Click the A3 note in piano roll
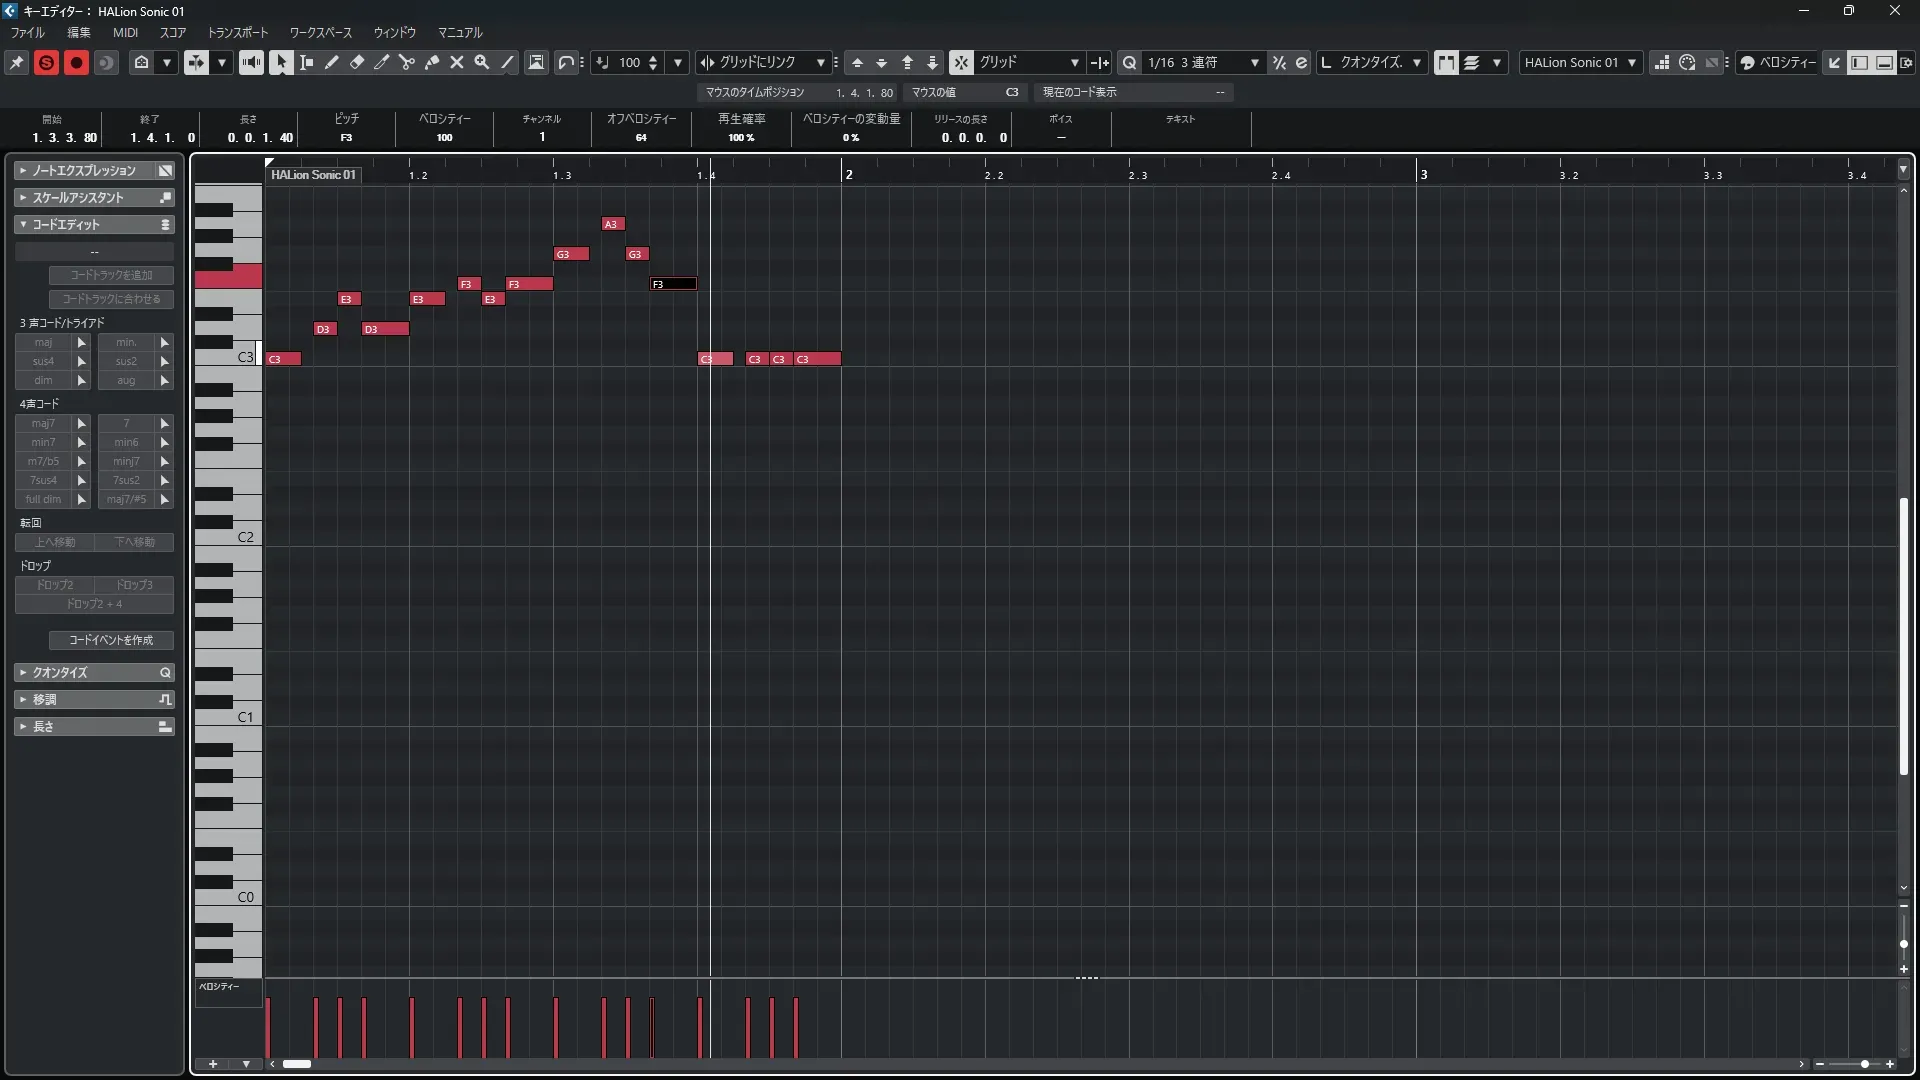This screenshot has height=1080, width=1920. [612, 224]
